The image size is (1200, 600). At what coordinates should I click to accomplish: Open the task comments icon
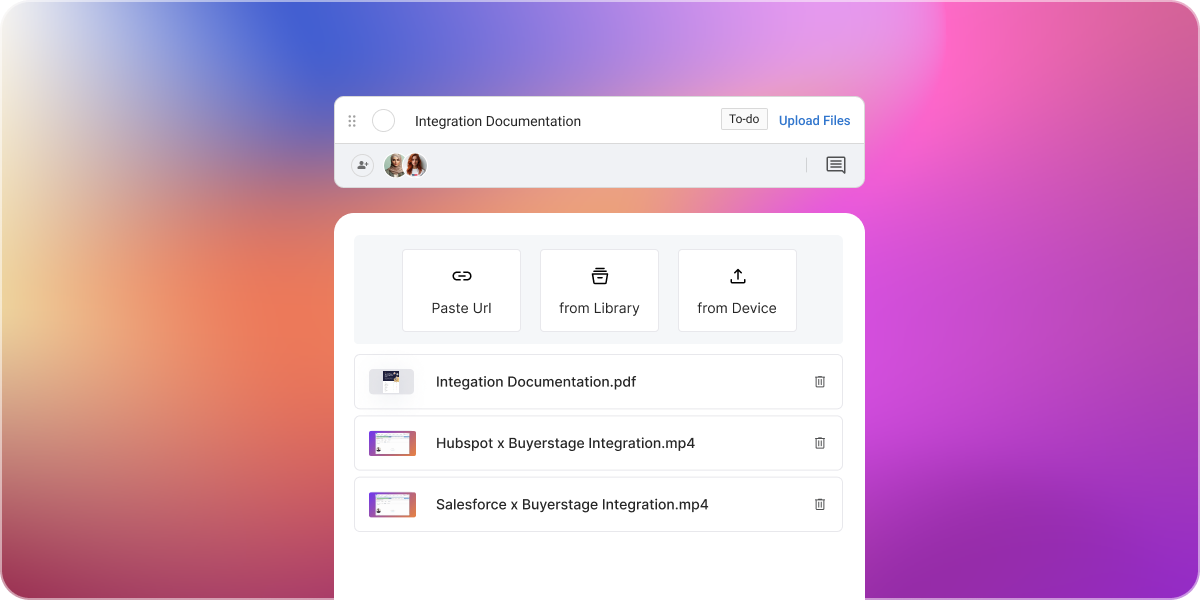coord(836,165)
